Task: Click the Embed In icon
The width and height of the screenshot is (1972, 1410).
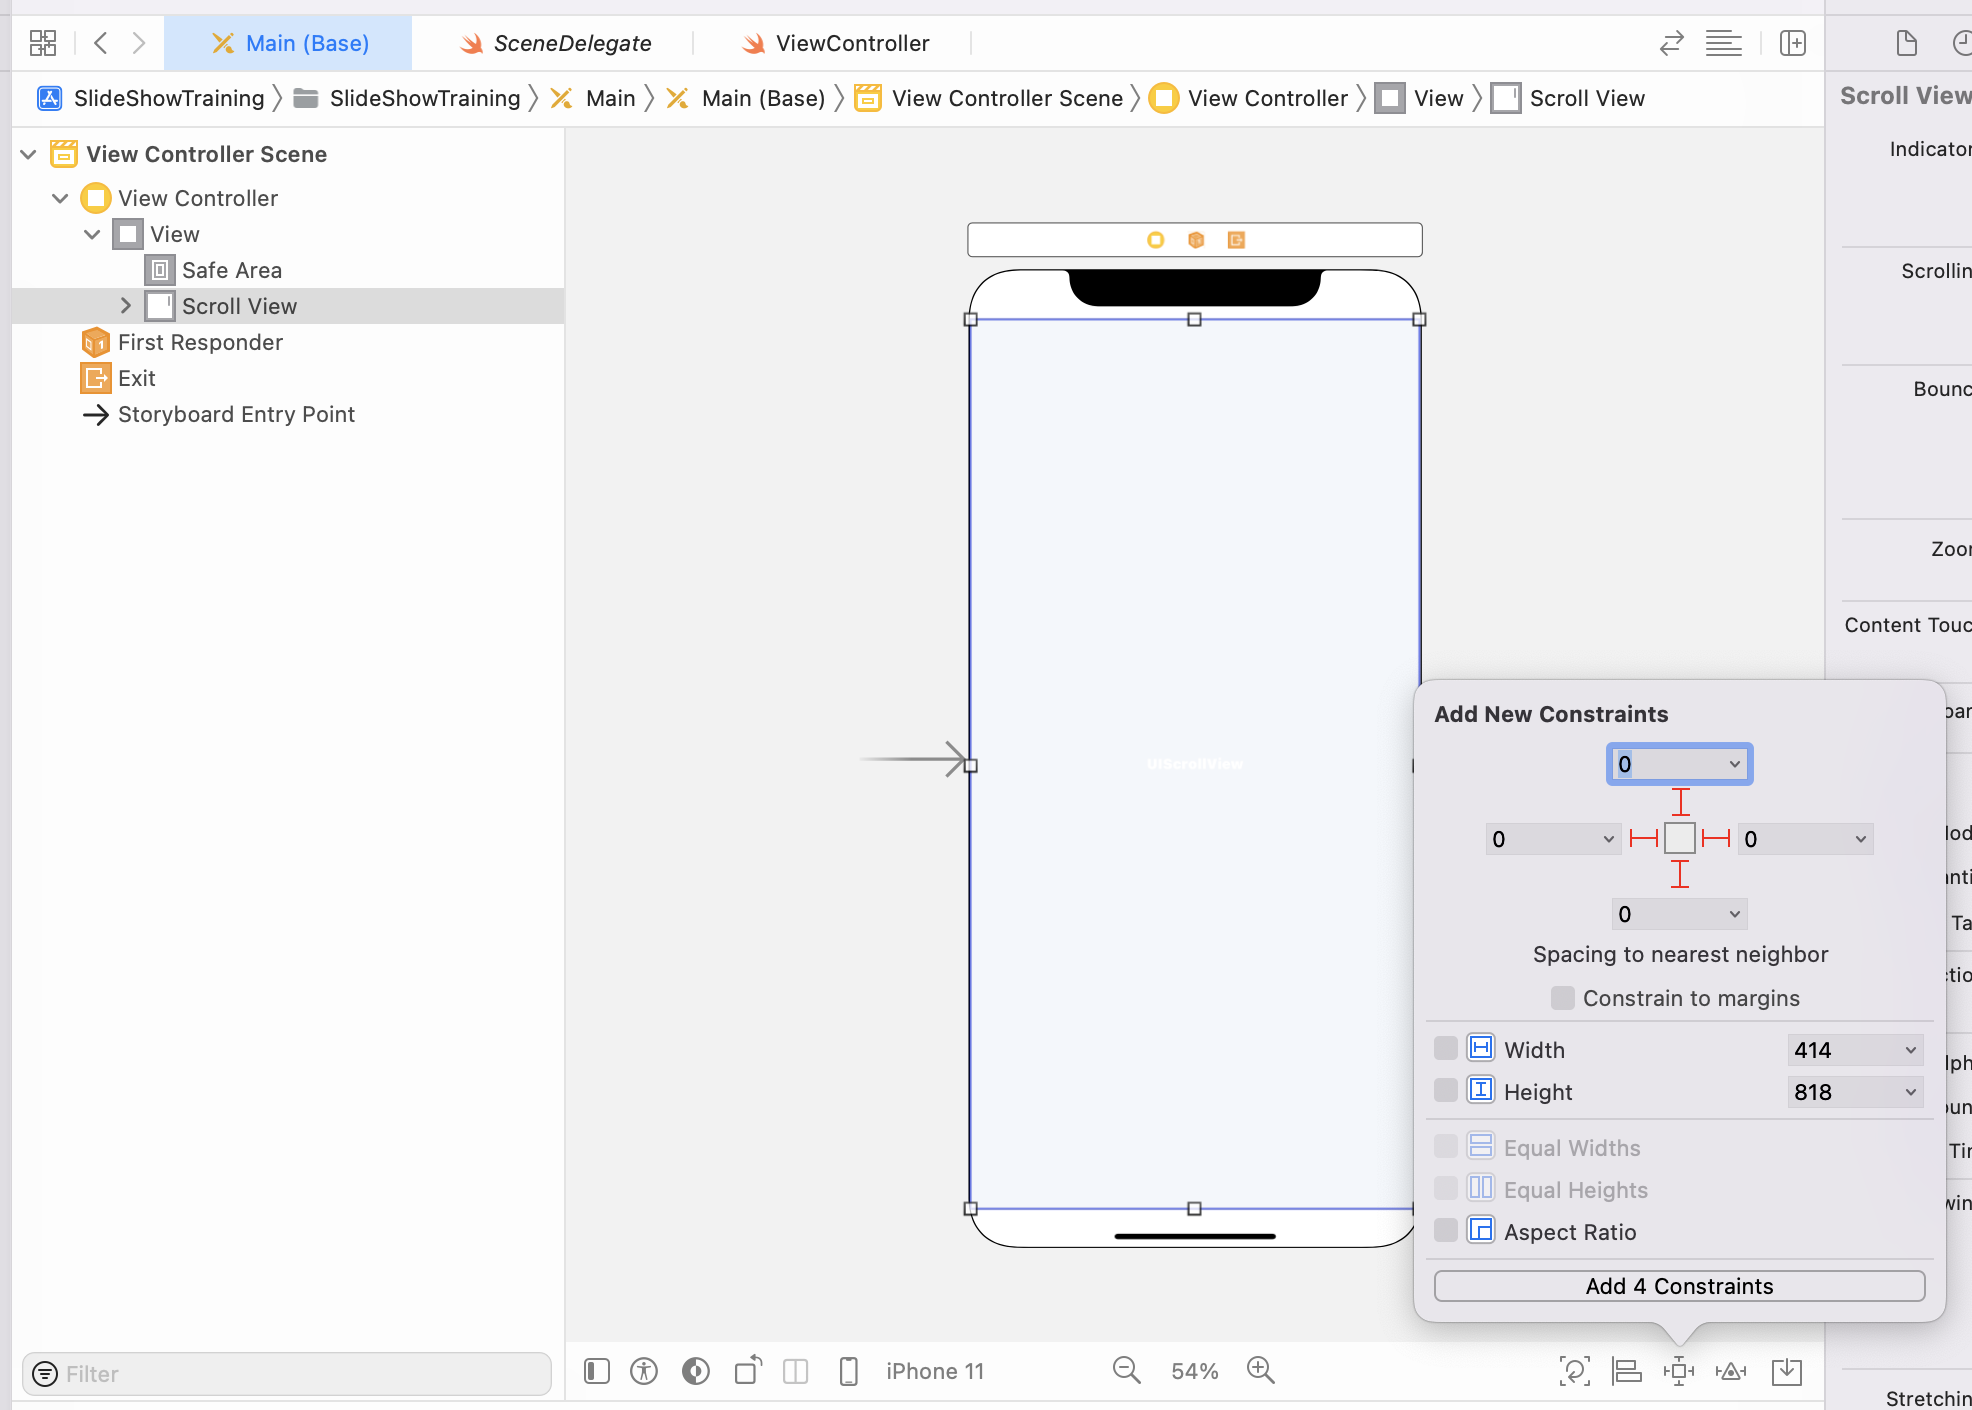Action: [1787, 1371]
